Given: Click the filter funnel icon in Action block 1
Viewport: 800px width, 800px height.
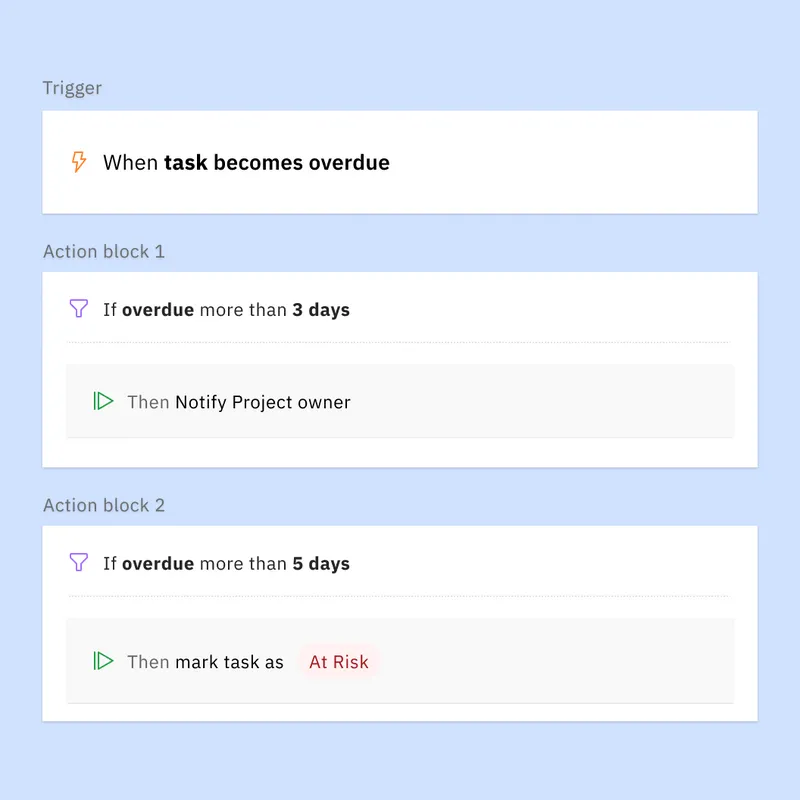Looking at the screenshot, I should [x=79, y=309].
